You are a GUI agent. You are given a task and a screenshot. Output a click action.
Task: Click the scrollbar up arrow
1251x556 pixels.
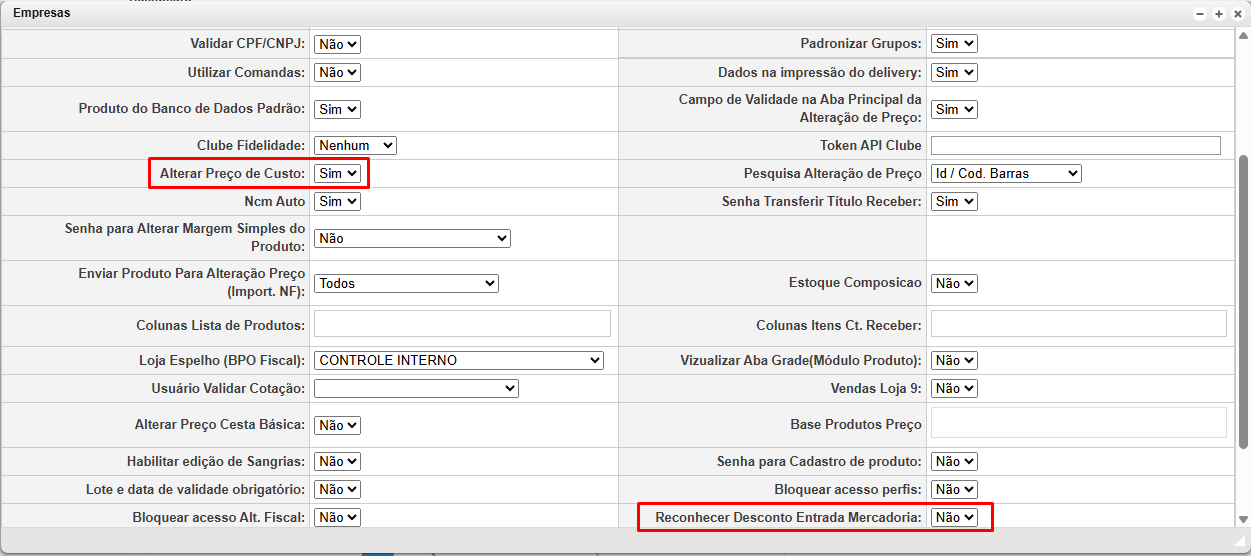point(1243,36)
